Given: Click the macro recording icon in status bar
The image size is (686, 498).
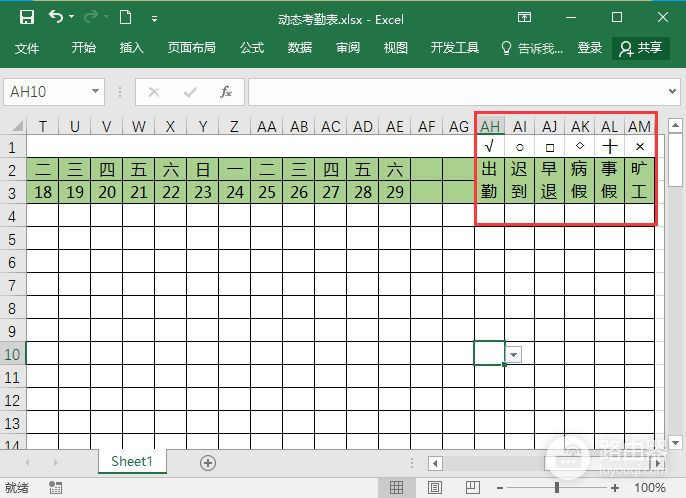Looking at the screenshot, I should (x=56, y=487).
